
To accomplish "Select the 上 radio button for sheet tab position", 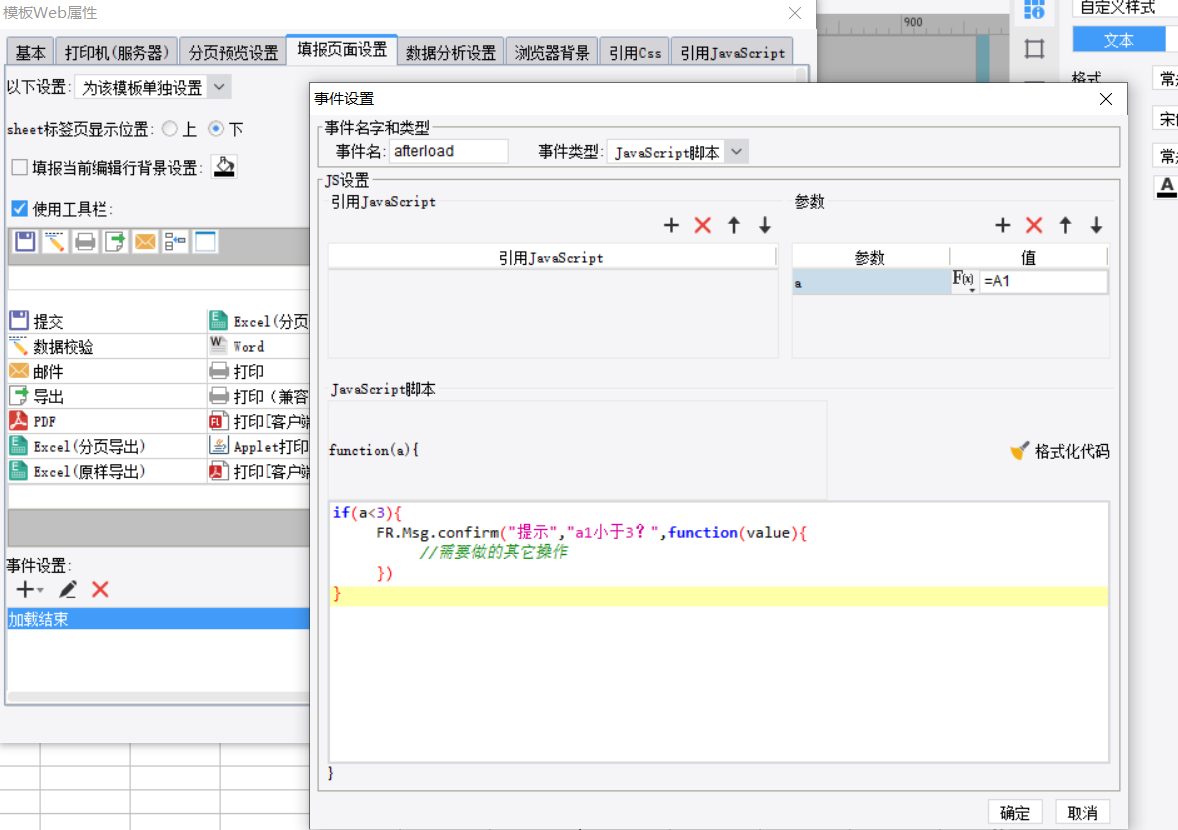I will coord(171,128).
